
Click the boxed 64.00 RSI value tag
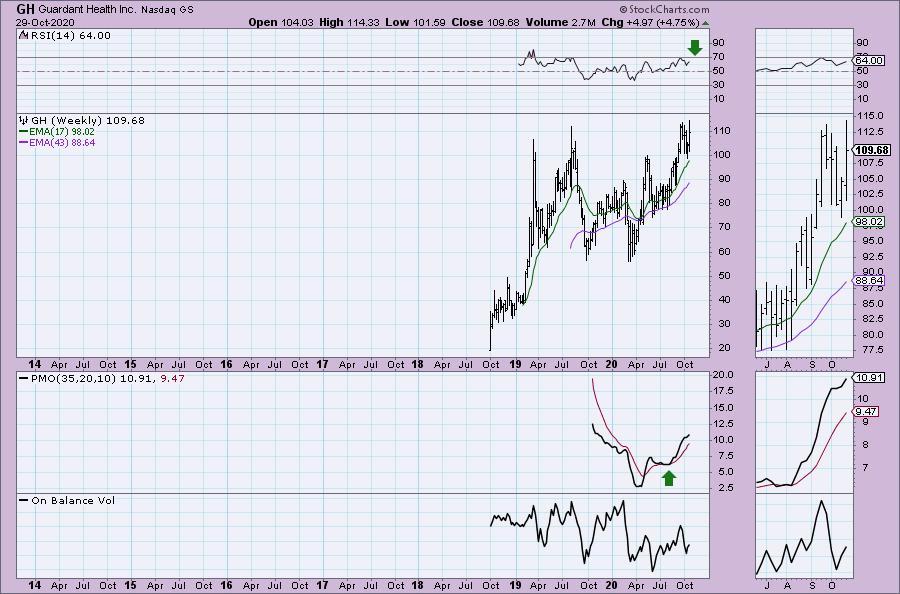click(868, 60)
